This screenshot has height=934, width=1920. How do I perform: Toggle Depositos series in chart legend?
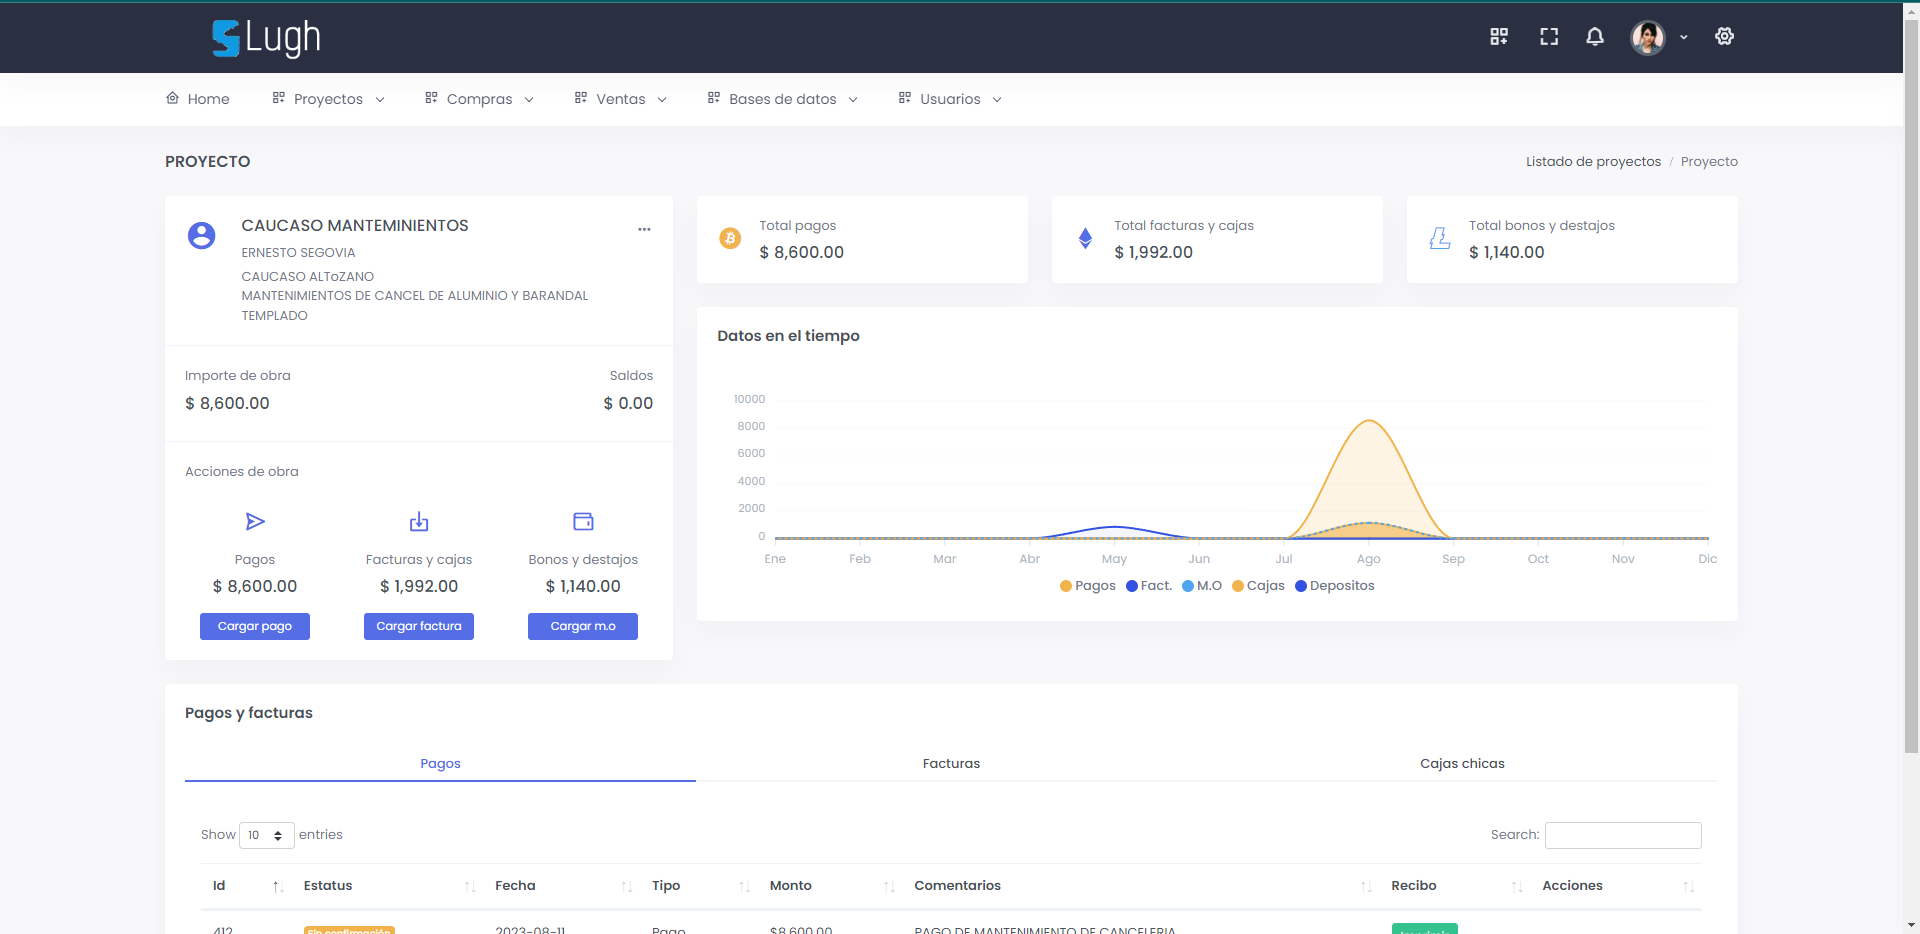coord(1335,586)
